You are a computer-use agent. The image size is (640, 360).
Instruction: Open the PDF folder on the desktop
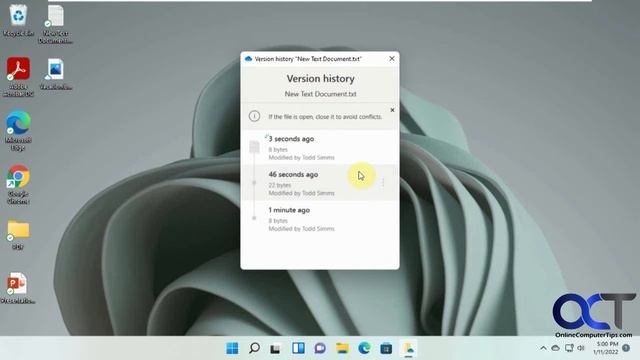coord(18,234)
